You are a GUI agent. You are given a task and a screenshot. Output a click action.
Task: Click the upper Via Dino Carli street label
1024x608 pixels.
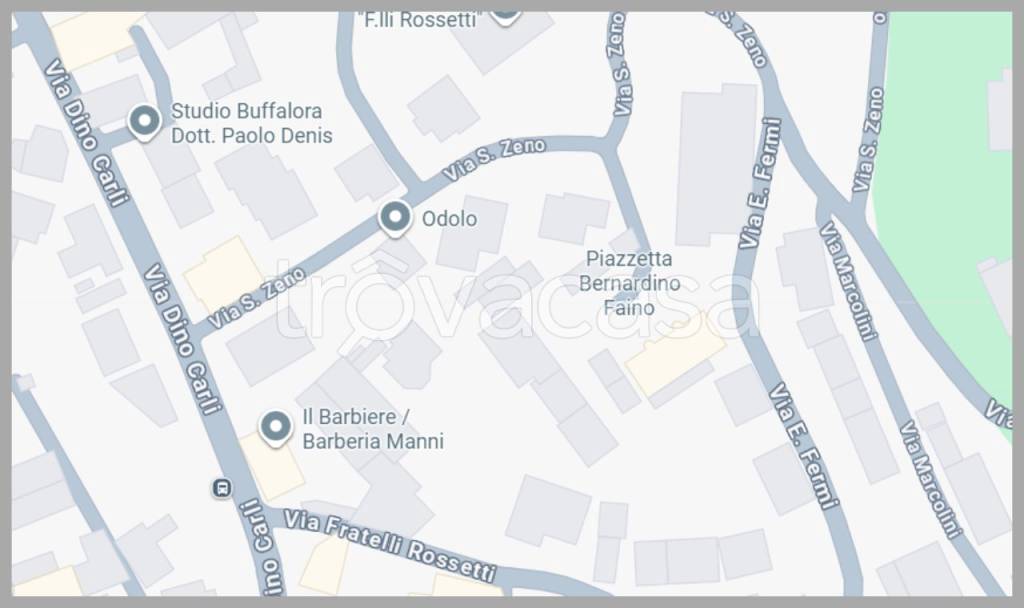pyautogui.click(x=87, y=133)
